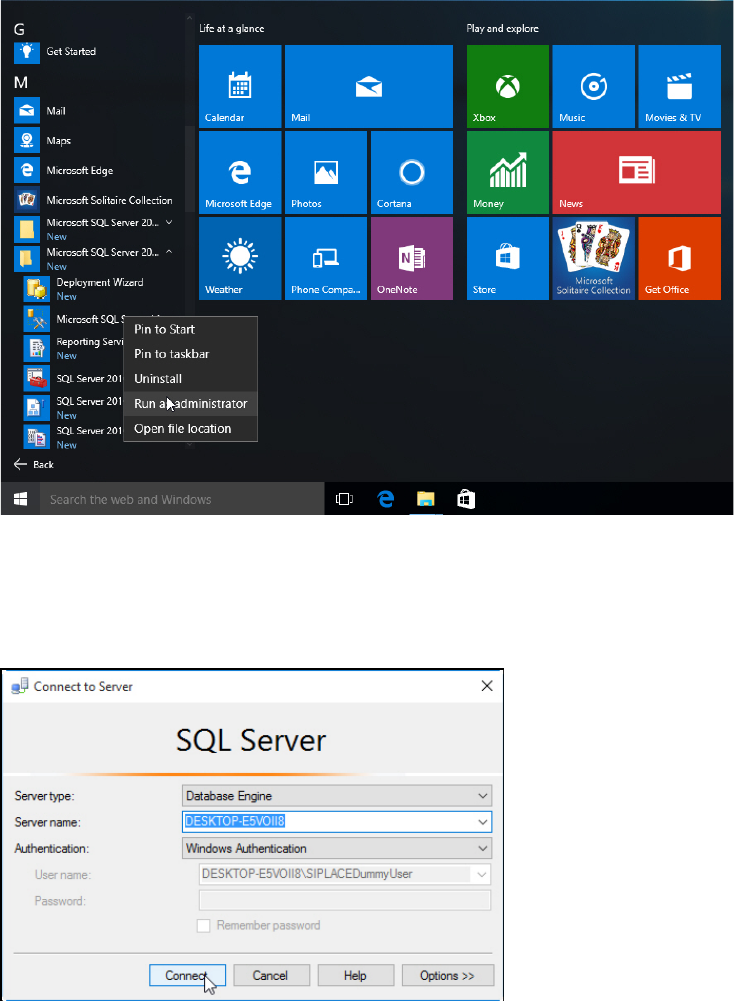The width and height of the screenshot is (734, 1001).
Task: Open the Server name dropdown arrow
Action: coord(483,822)
